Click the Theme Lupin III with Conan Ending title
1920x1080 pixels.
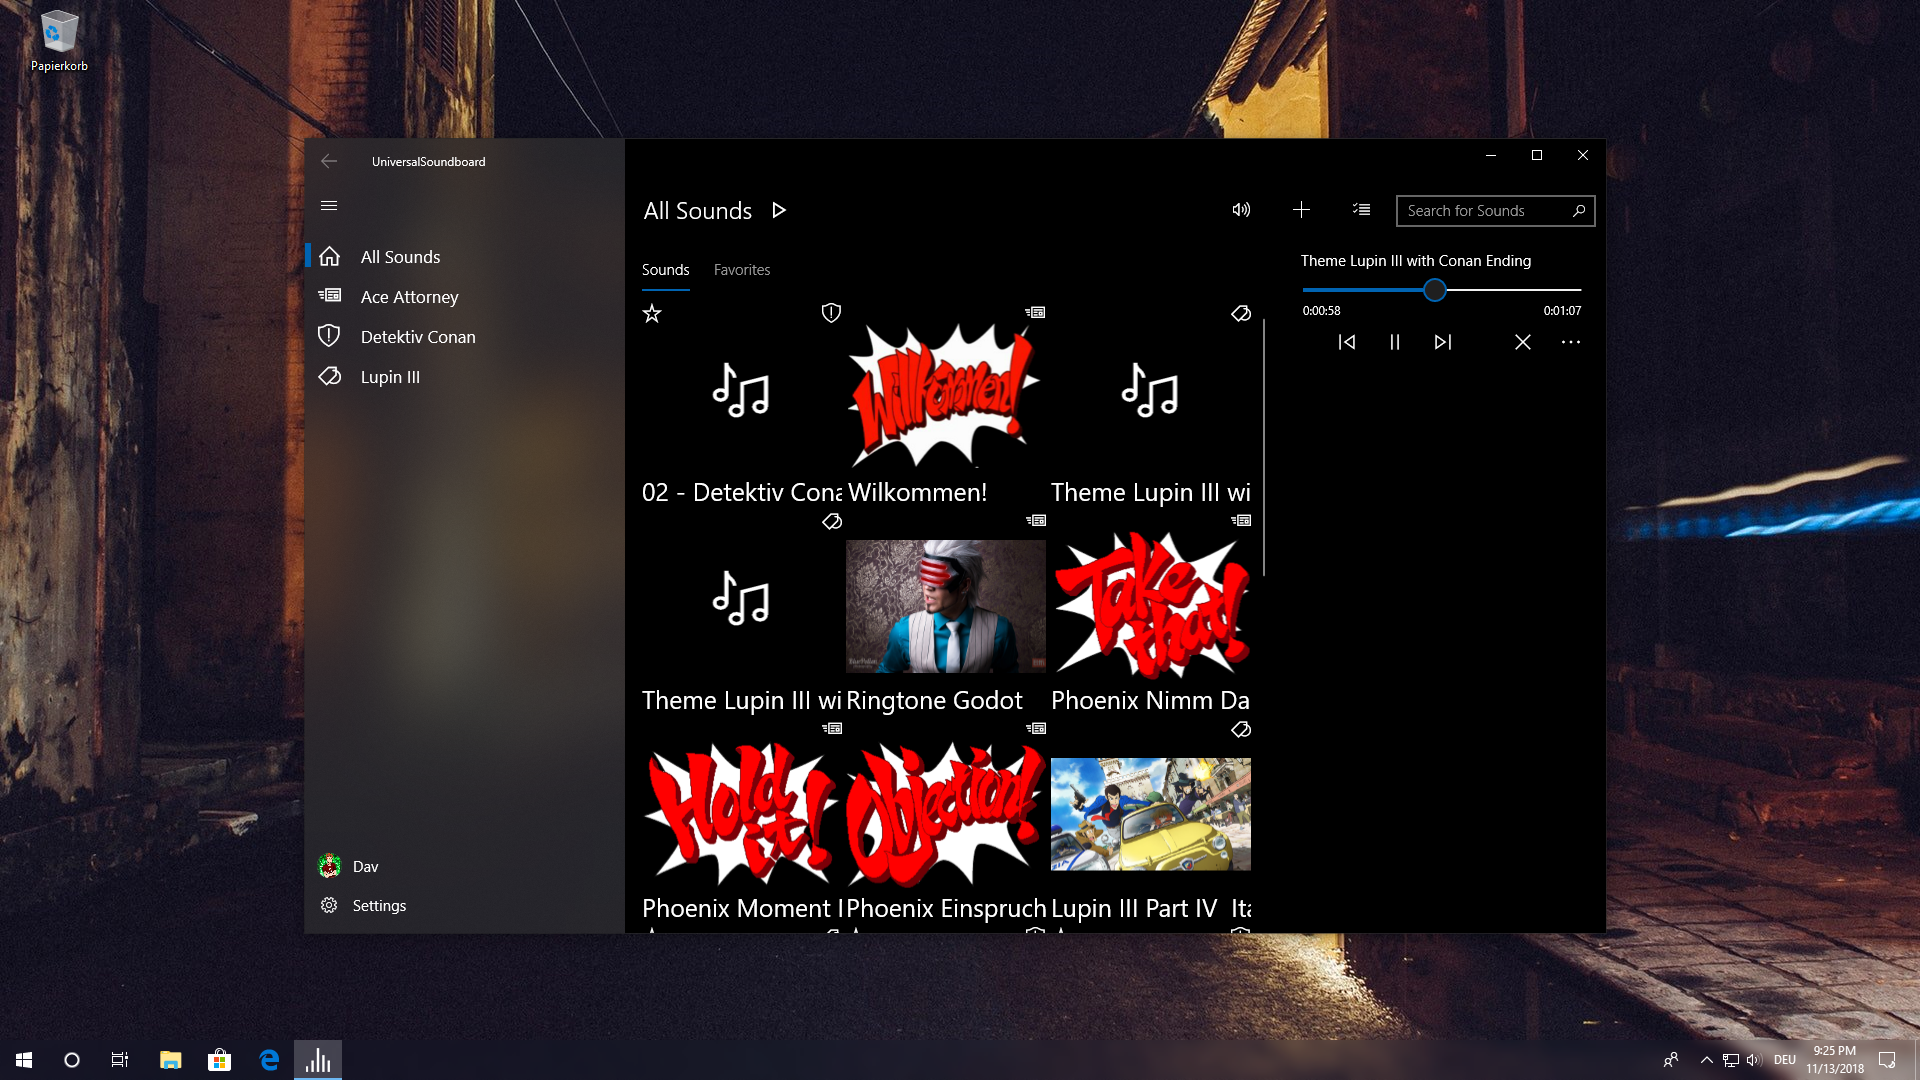point(1415,261)
